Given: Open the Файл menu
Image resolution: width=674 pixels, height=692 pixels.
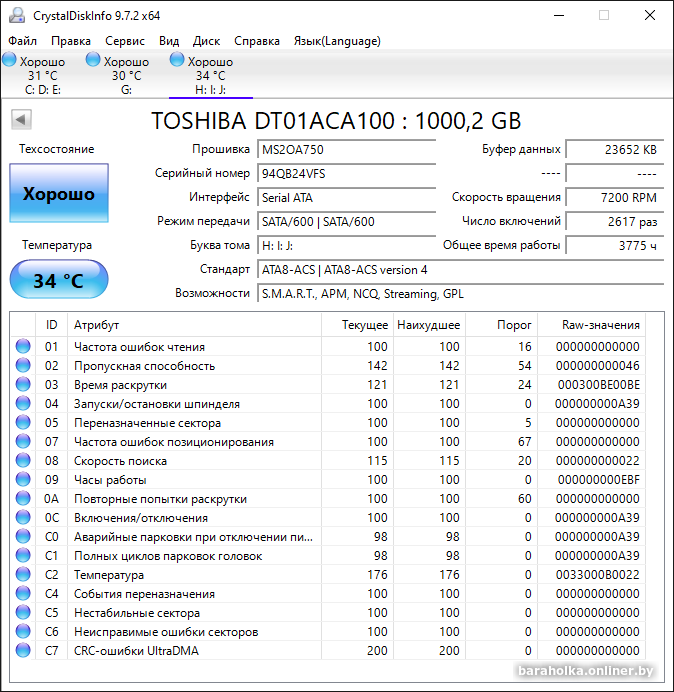Looking at the screenshot, I should pos(22,41).
